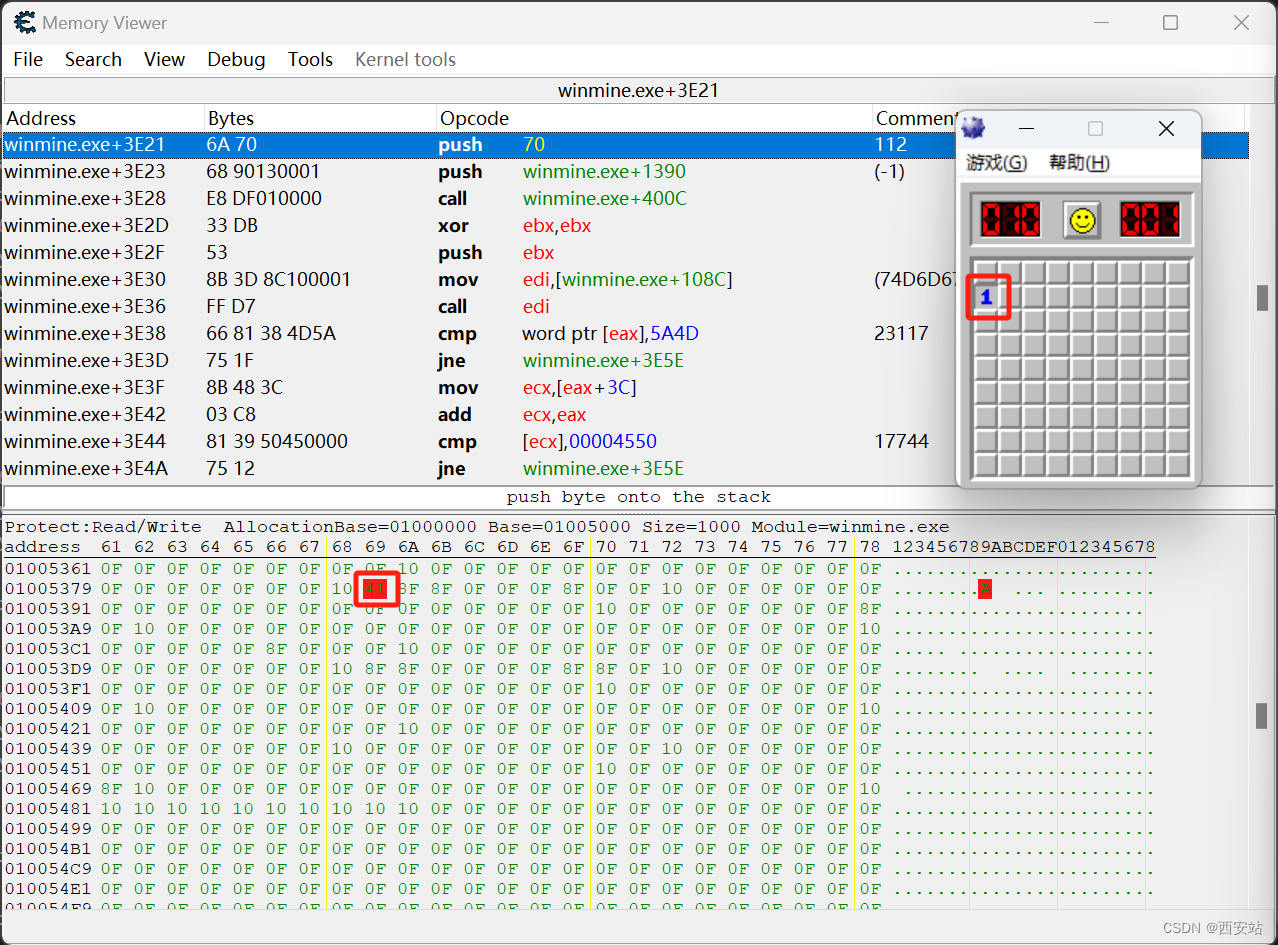Click the Cheat Engine logo icon
The image size is (1278, 945).
(25, 22)
